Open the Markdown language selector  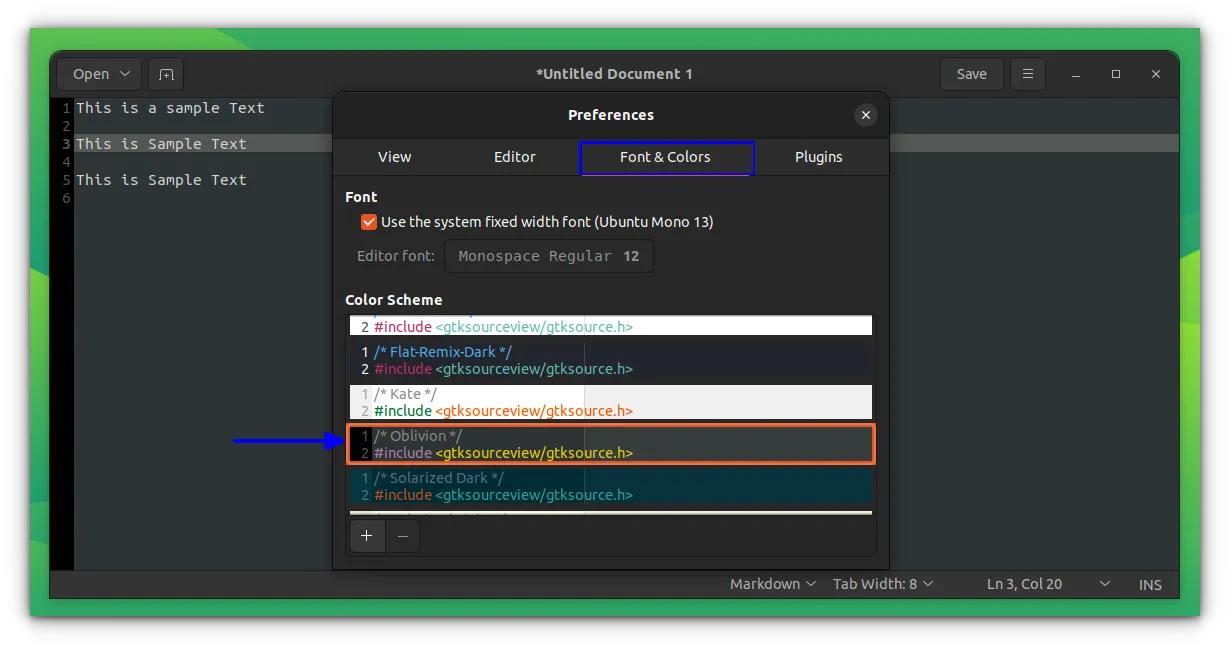pos(772,584)
